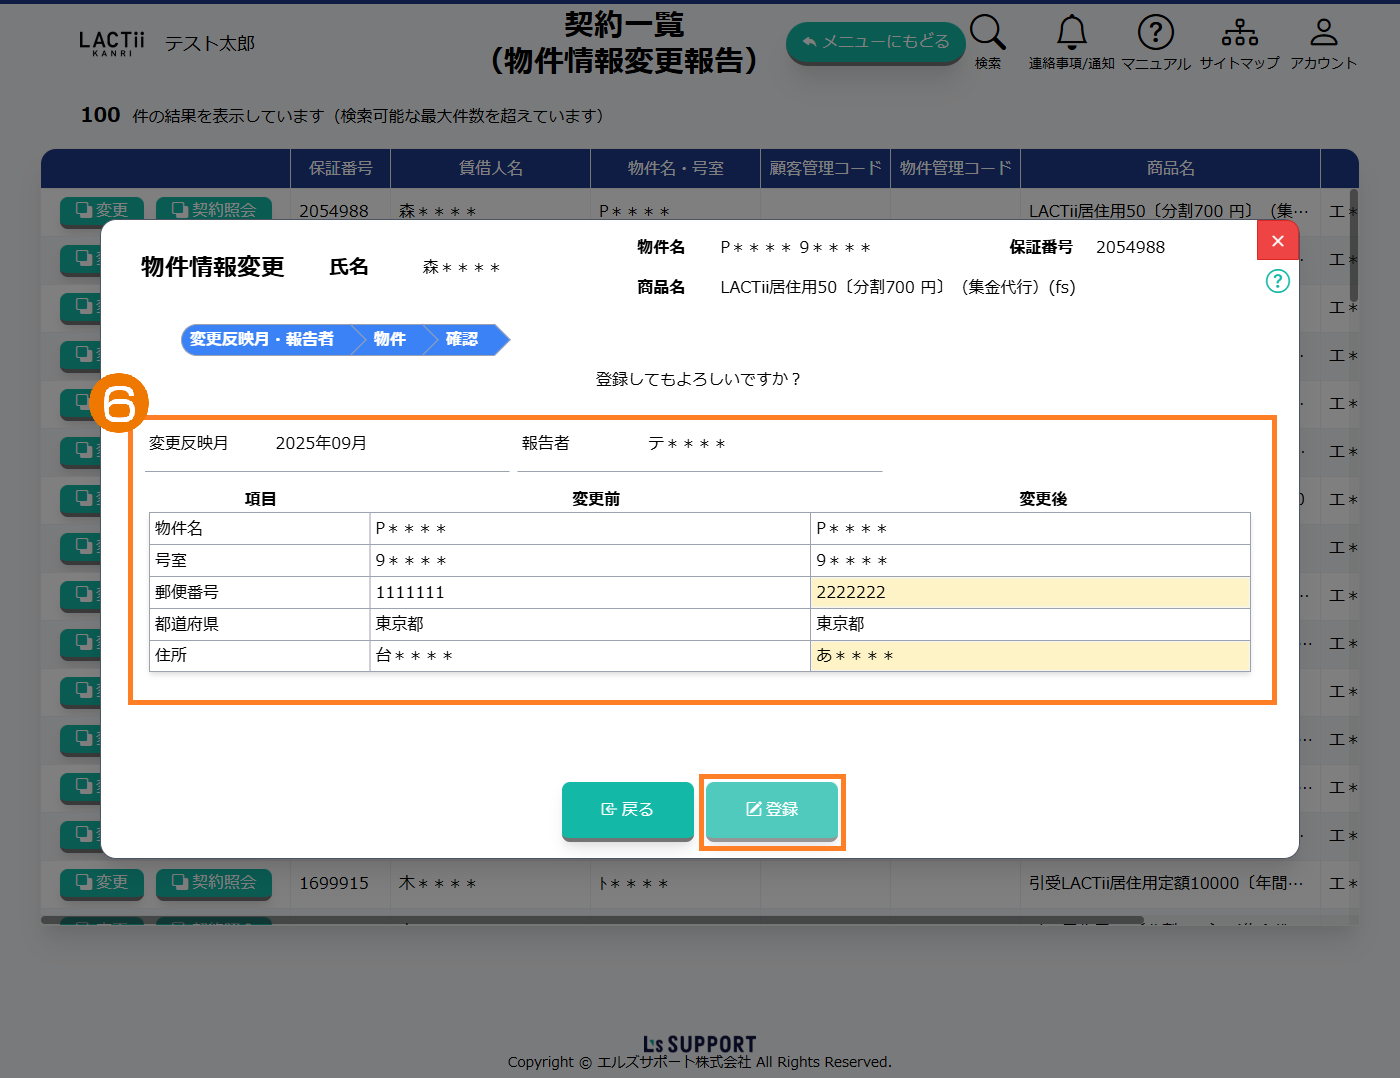Click the 商品名 column header
The height and width of the screenshot is (1078, 1400).
pyautogui.click(x=1170, y=168)
